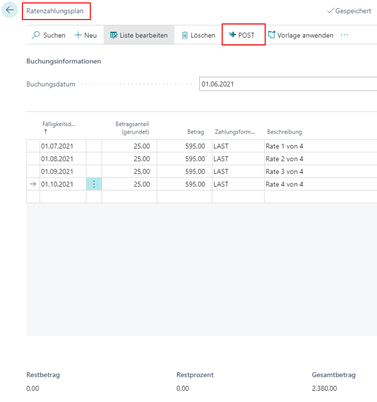Screen dimensions: 377x402
Task: Select due date cell 01.08.2021
Action: [63, 159]
